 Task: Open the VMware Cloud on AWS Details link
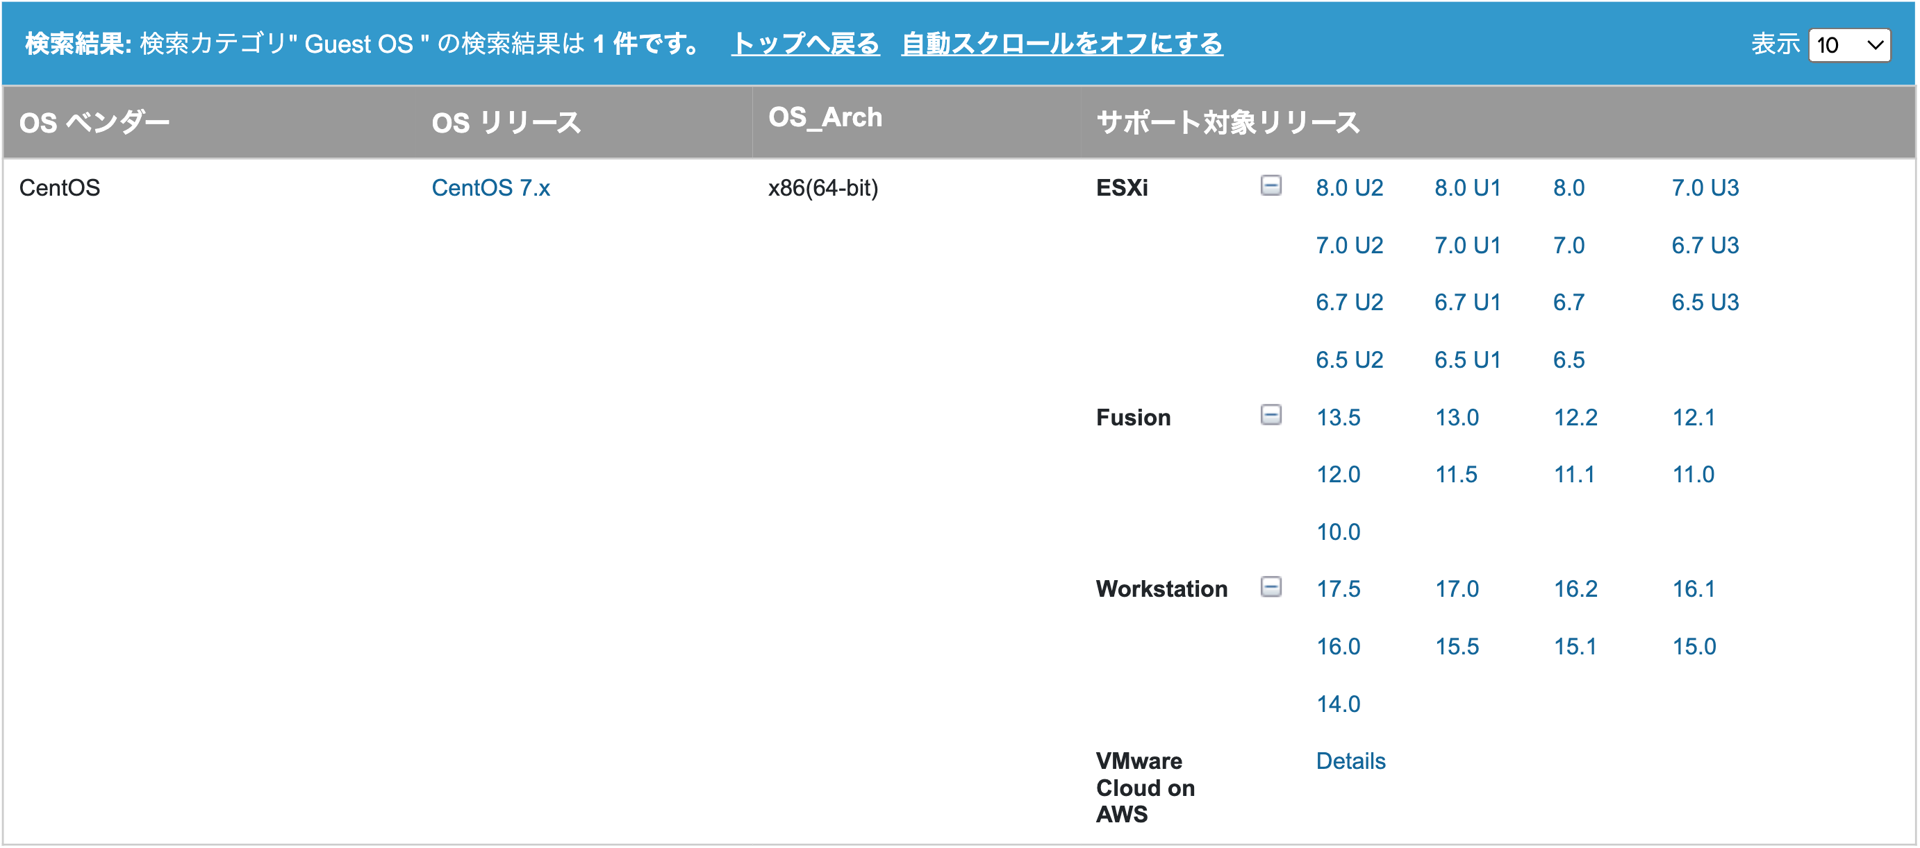tap(1350, 761)
